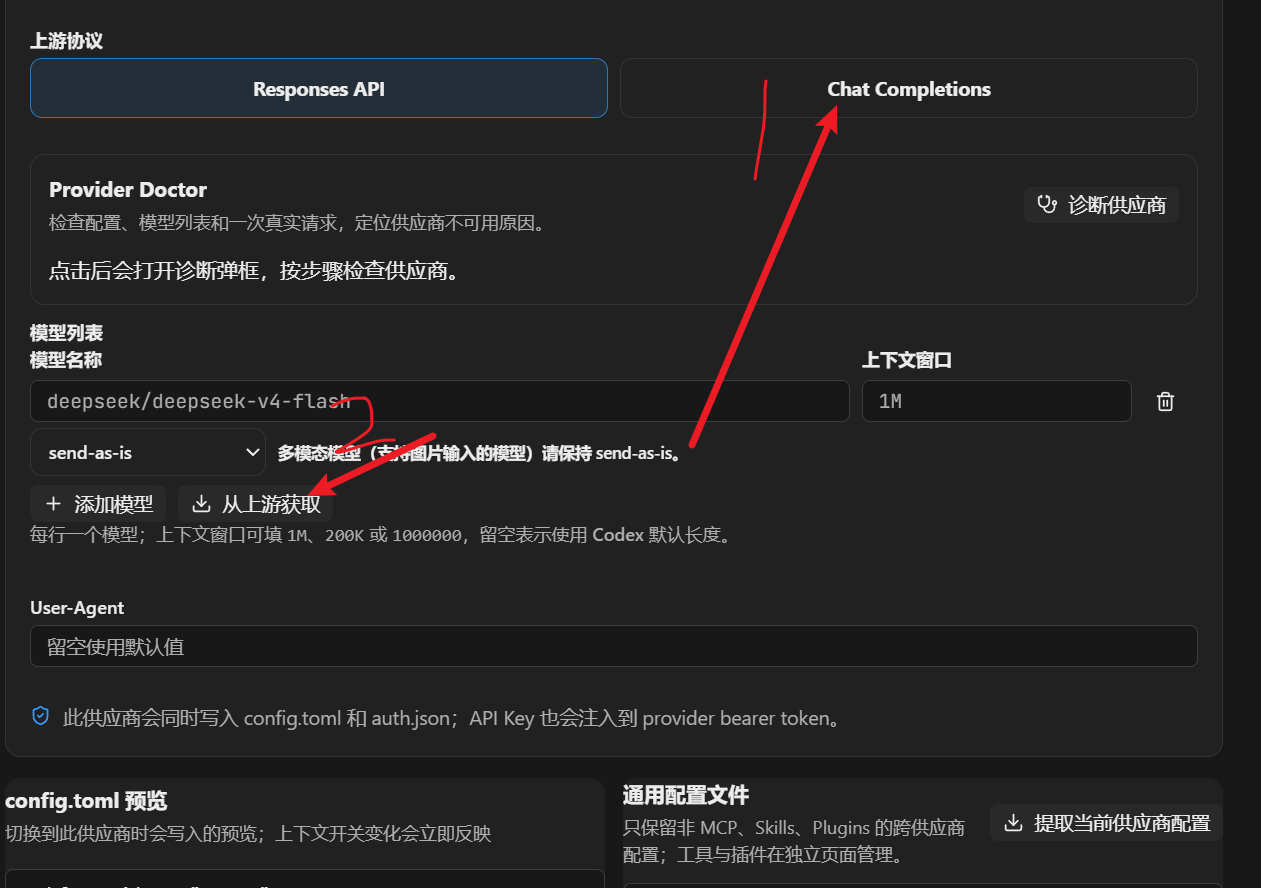Open the 诊断供应商 provider diagnosis
The image size is (1261, 888).
1102,205
